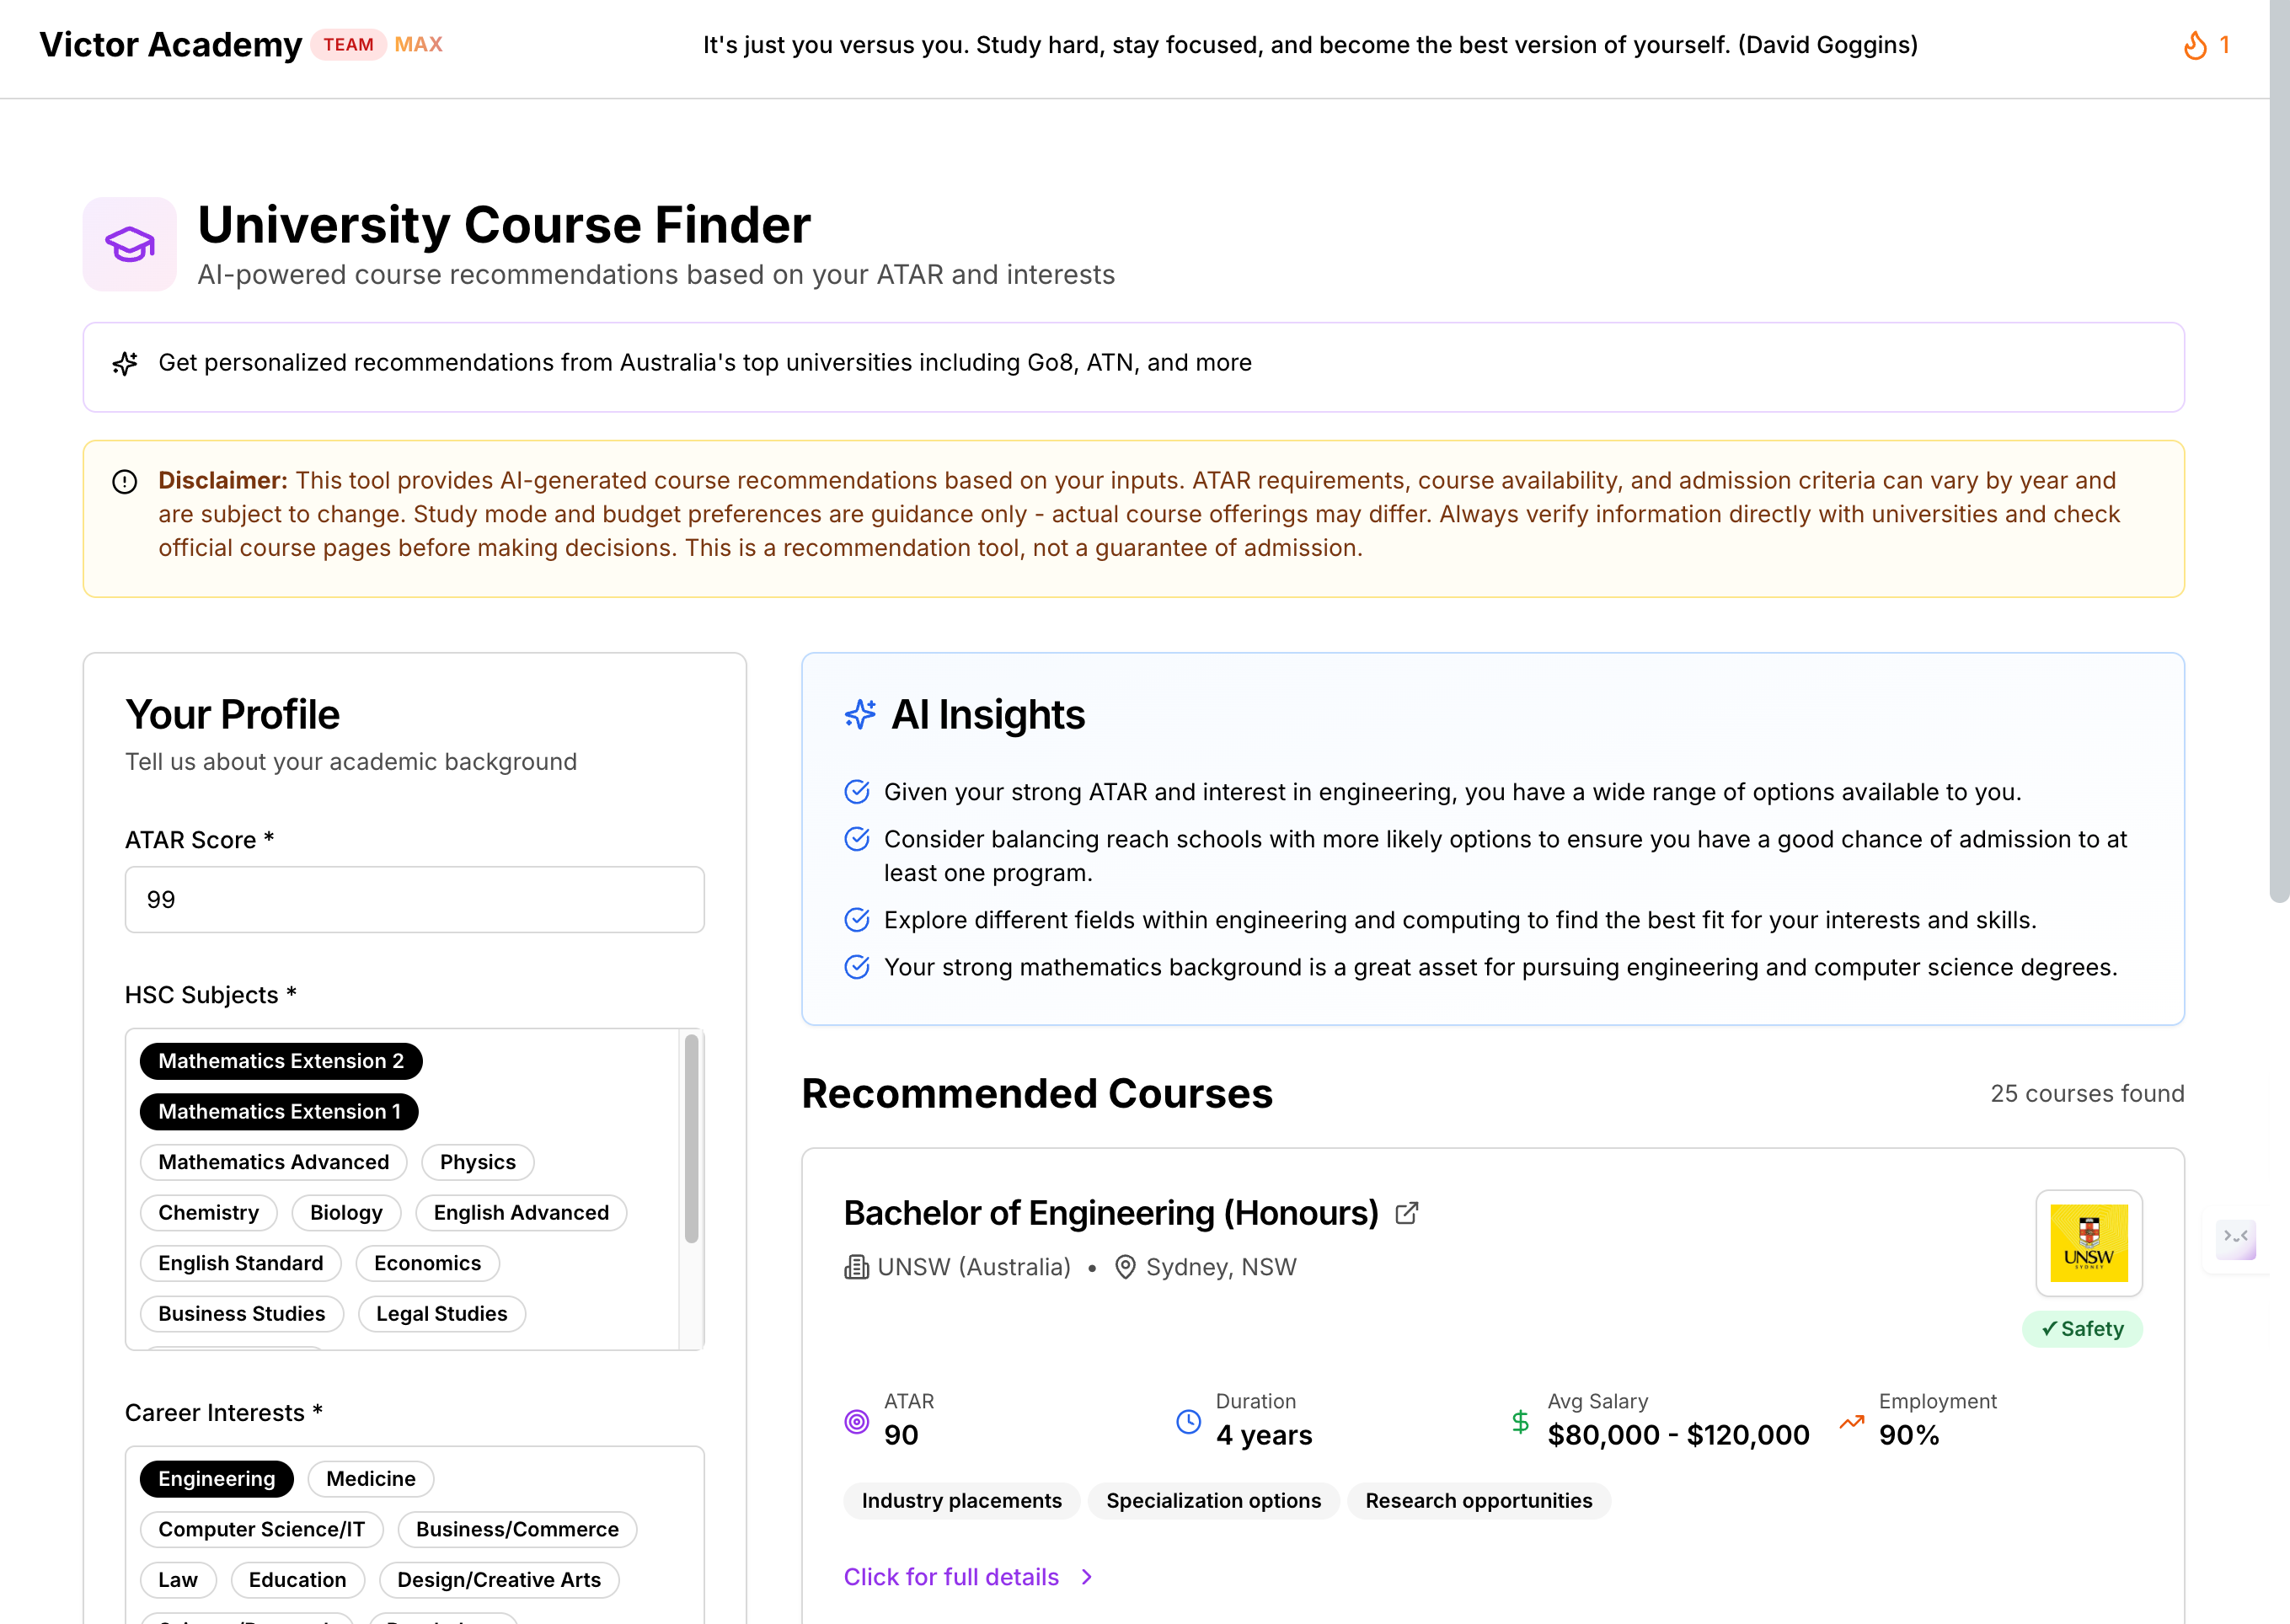Toggle the Physics subject chip
The height and width of the screenshot is (1624, 2290).
478,1162
